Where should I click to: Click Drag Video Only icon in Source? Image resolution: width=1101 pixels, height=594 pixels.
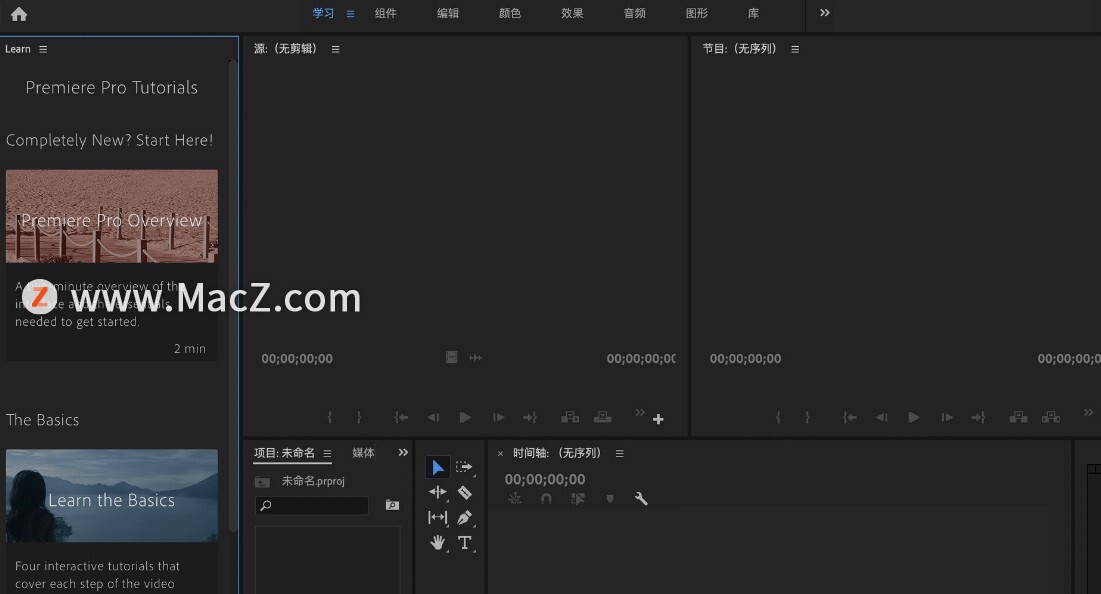coord(451,357)
